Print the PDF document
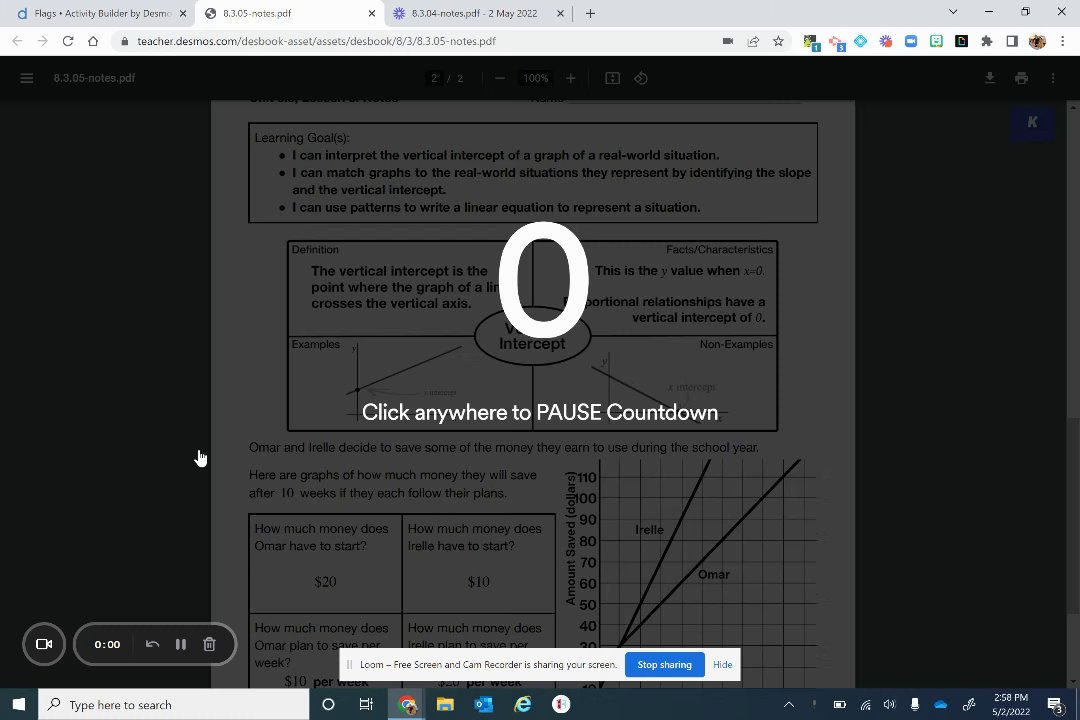The image size is (1080, 720). tap(1021, 78)
